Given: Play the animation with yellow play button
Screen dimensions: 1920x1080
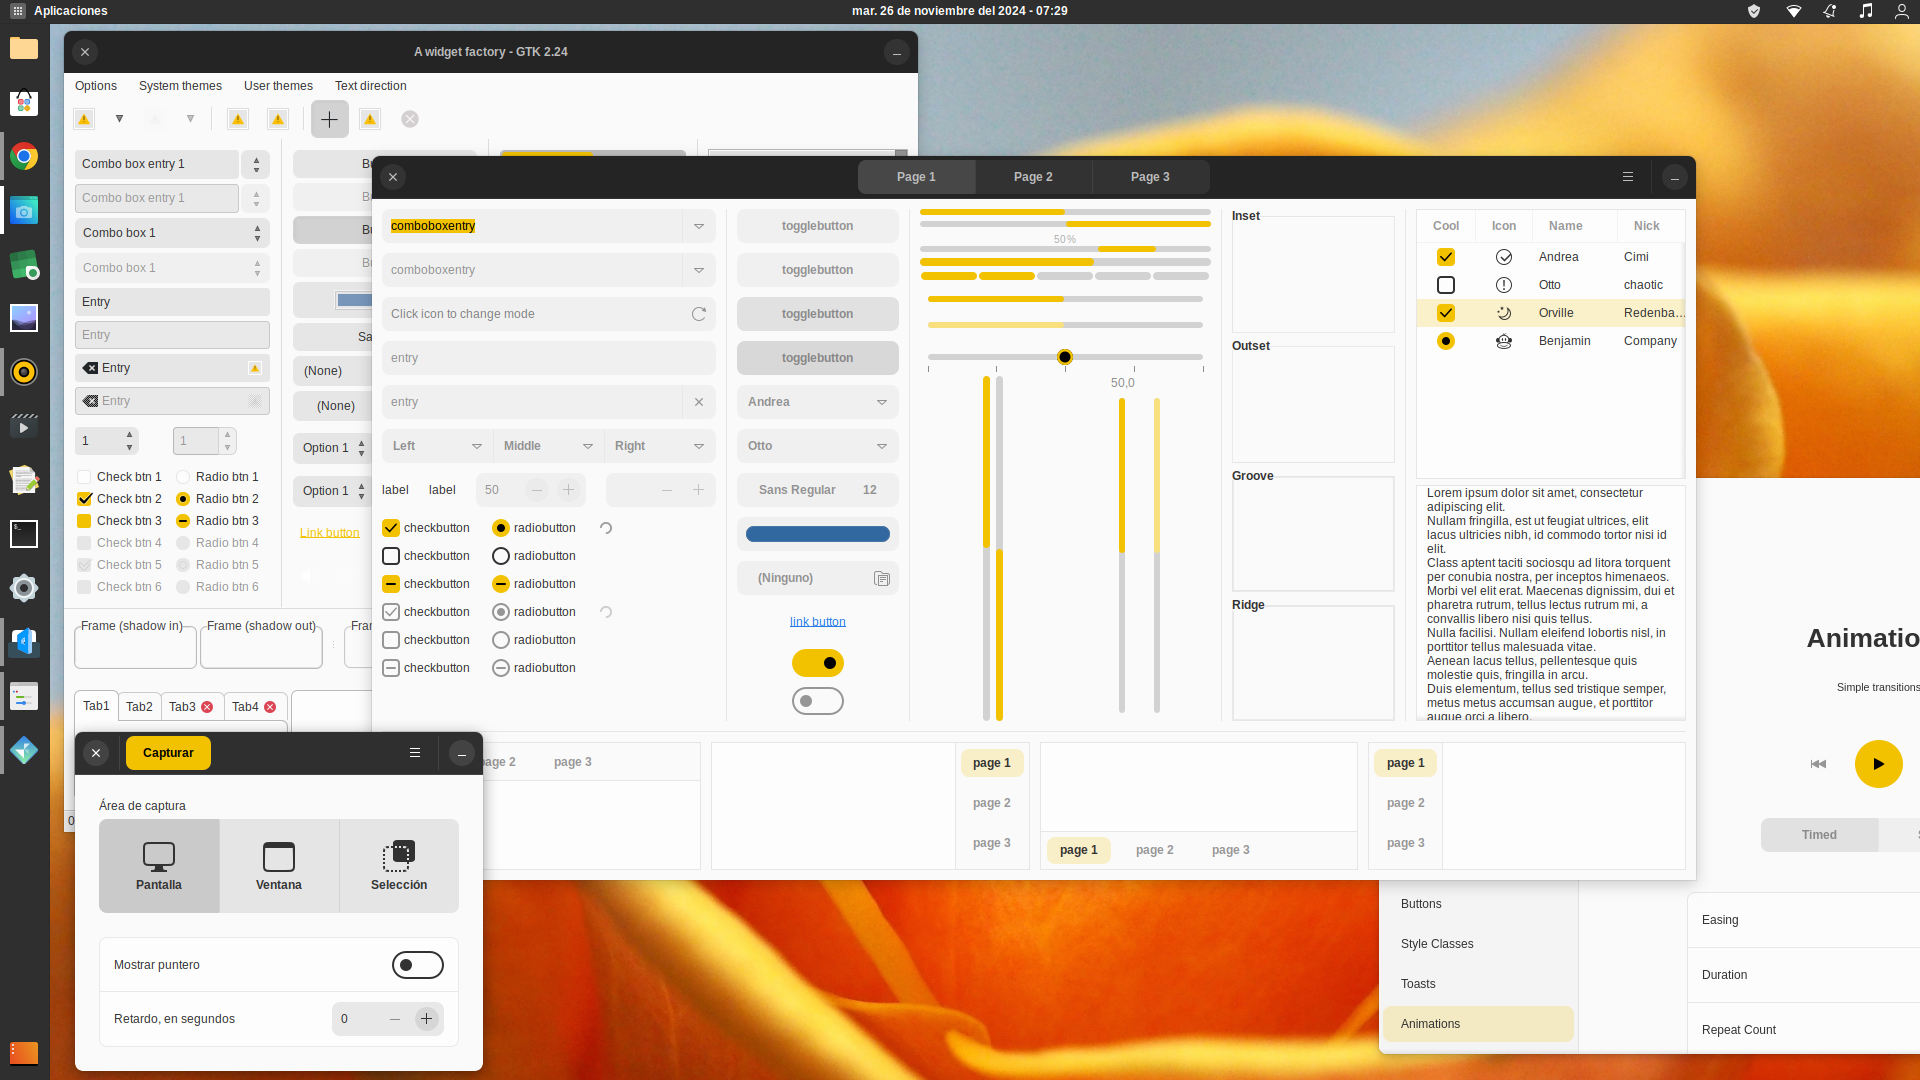Looking at the screenshot, I should click(1879, 764).
